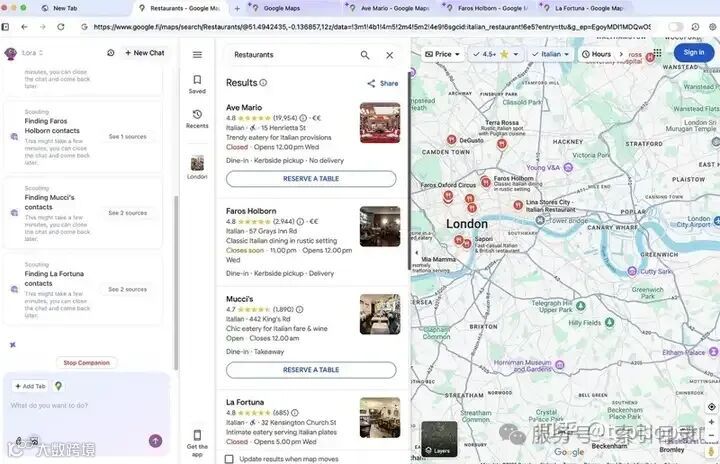The width and height of the screenshot is (720, 464).
Task: Click the Lina Stores City map pin
Action: 518,205
